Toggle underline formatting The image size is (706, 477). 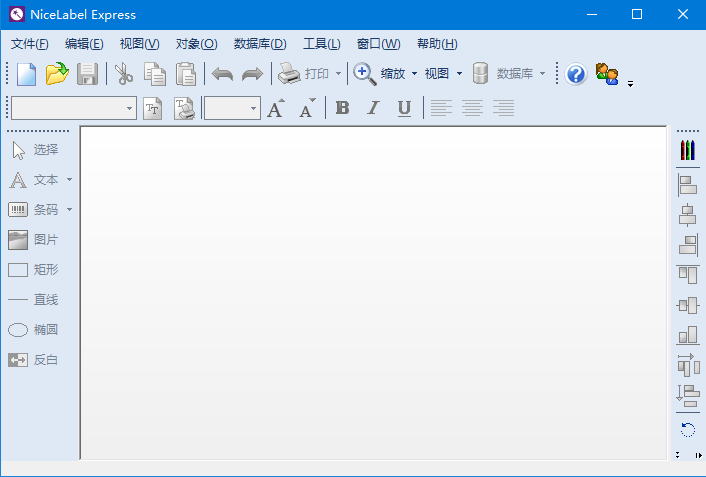click(404, 109)
